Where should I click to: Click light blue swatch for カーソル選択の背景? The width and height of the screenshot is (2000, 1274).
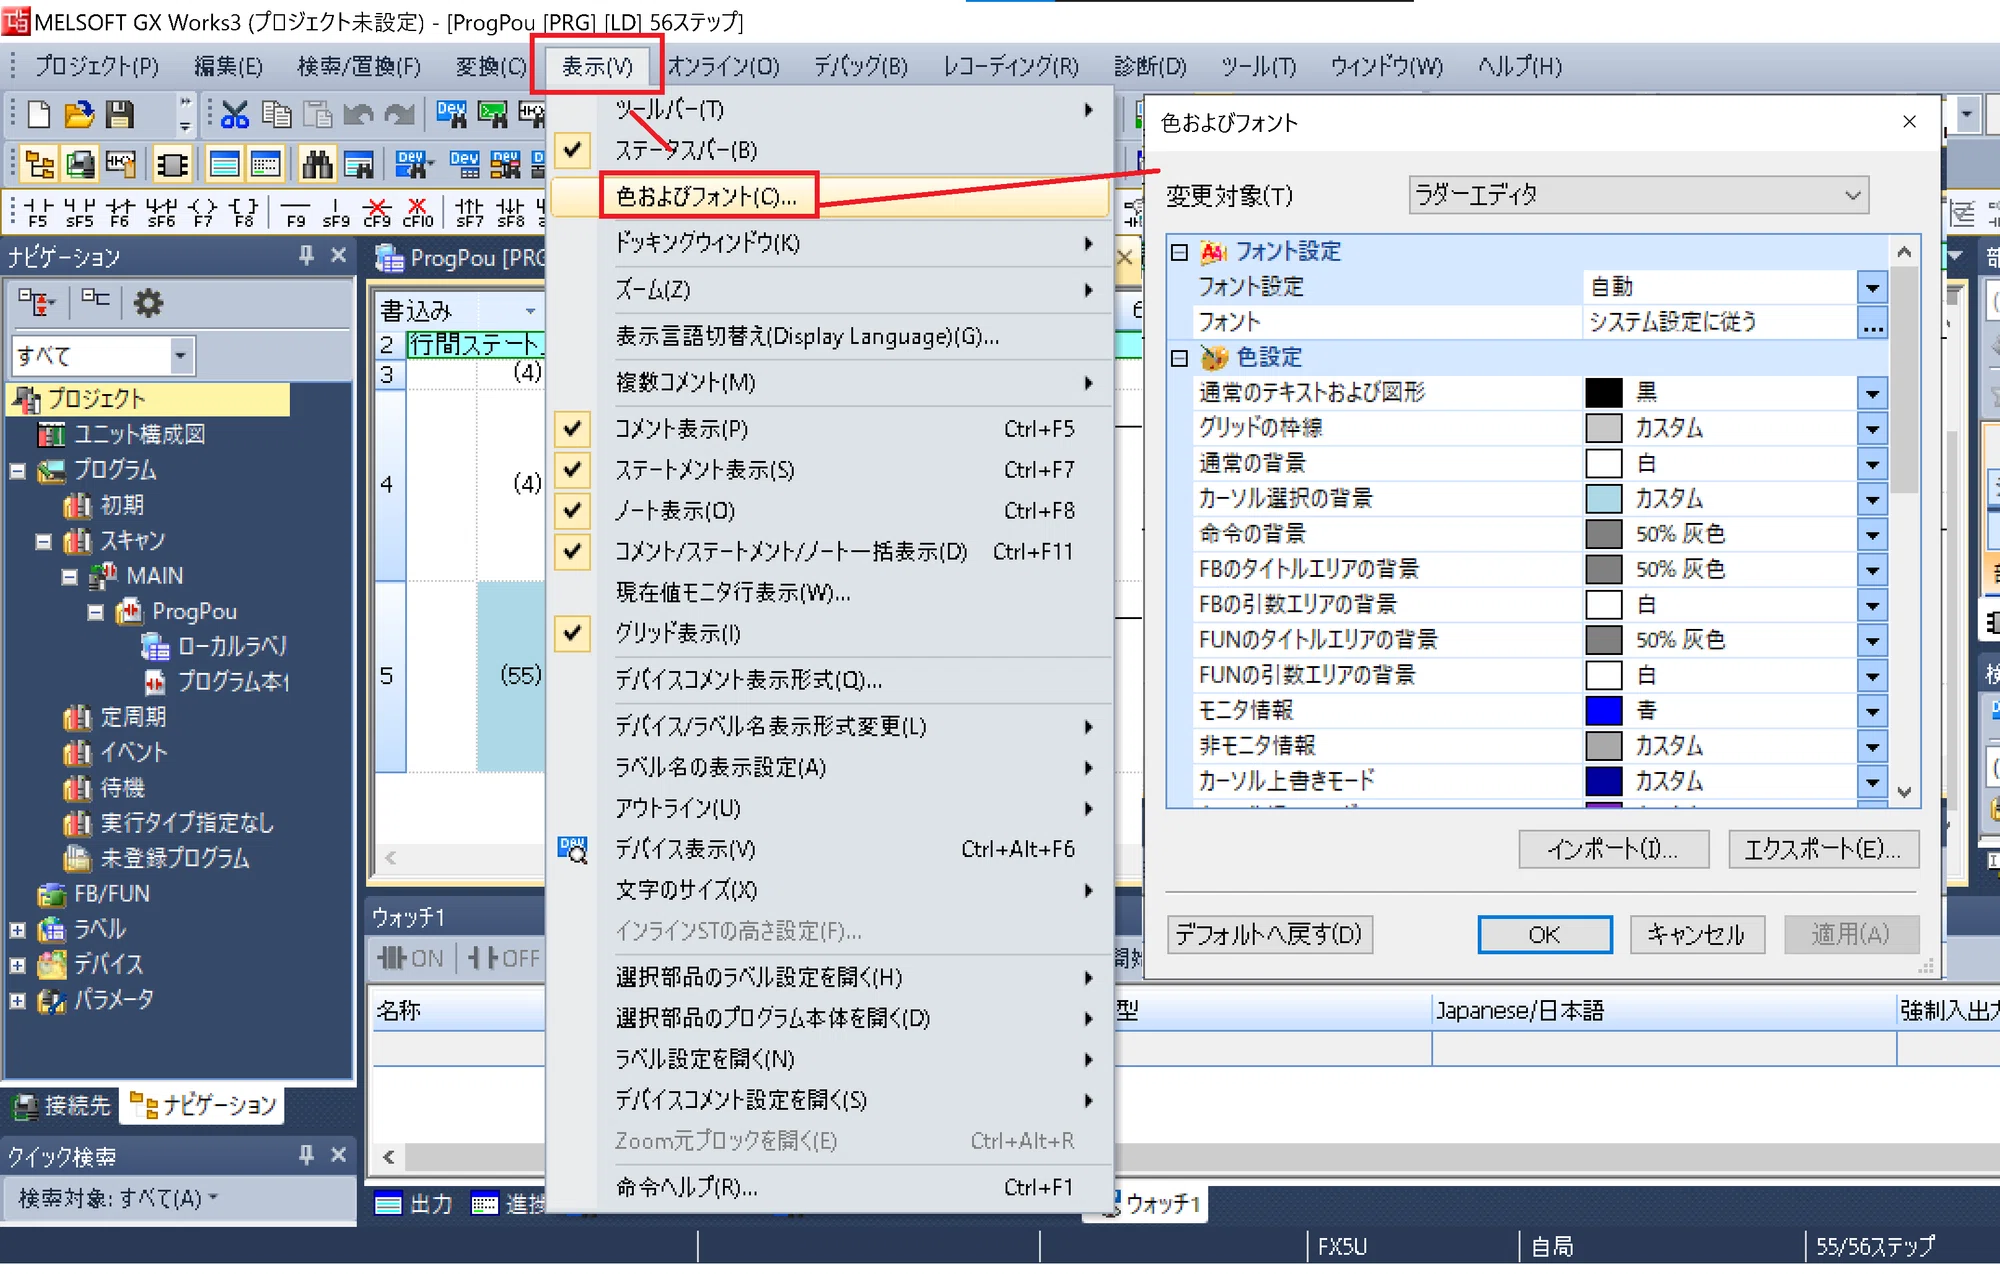pos(1603,499)
